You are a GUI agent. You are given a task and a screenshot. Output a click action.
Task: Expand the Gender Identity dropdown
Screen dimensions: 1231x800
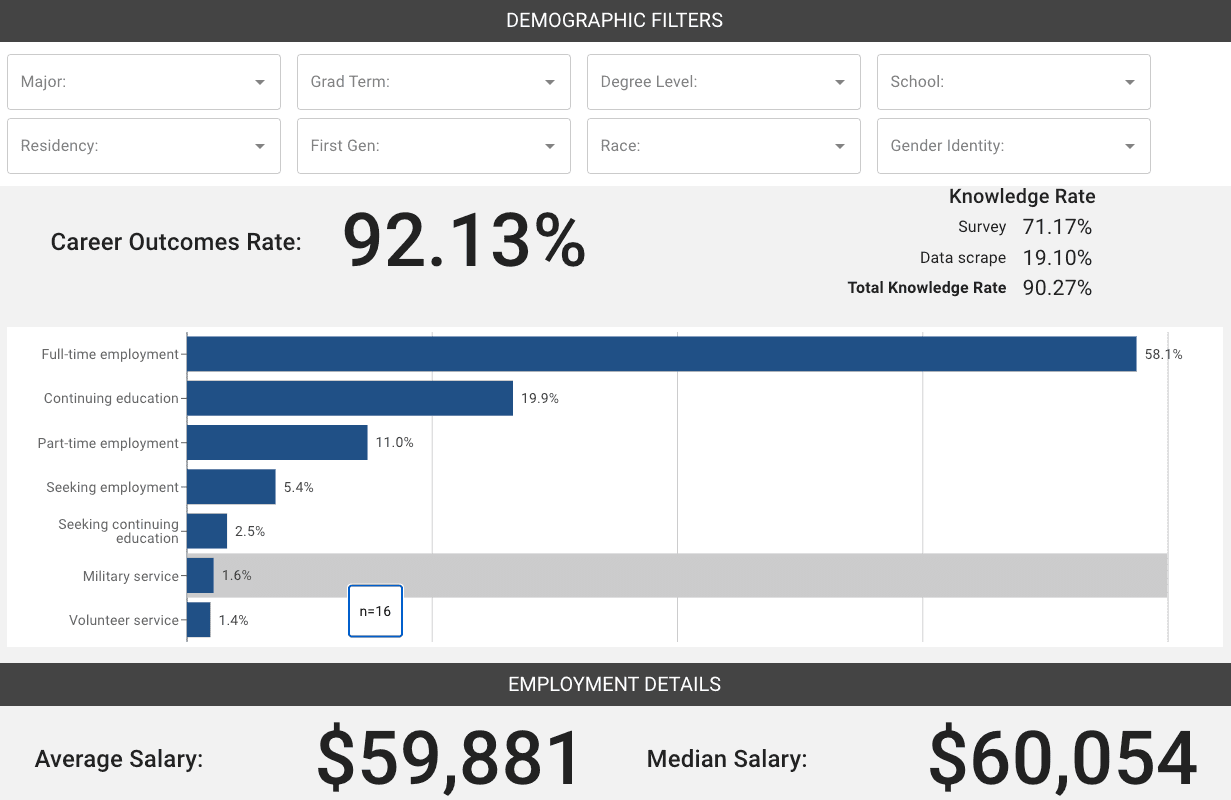point(1014,146)
